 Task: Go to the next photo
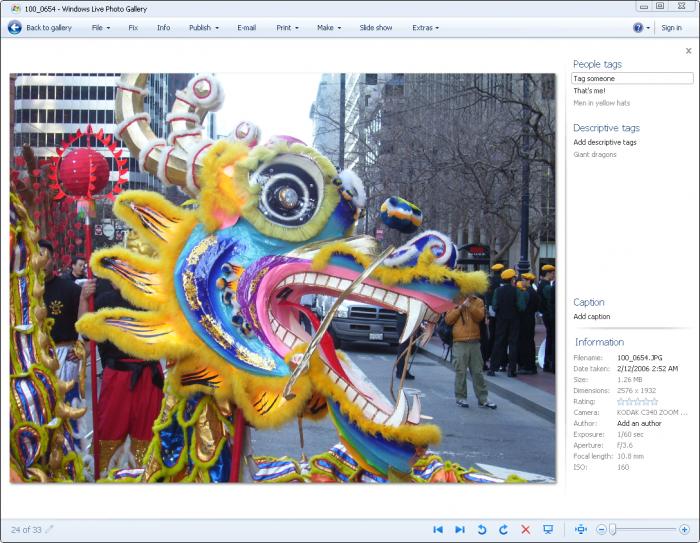click(459, 529)
